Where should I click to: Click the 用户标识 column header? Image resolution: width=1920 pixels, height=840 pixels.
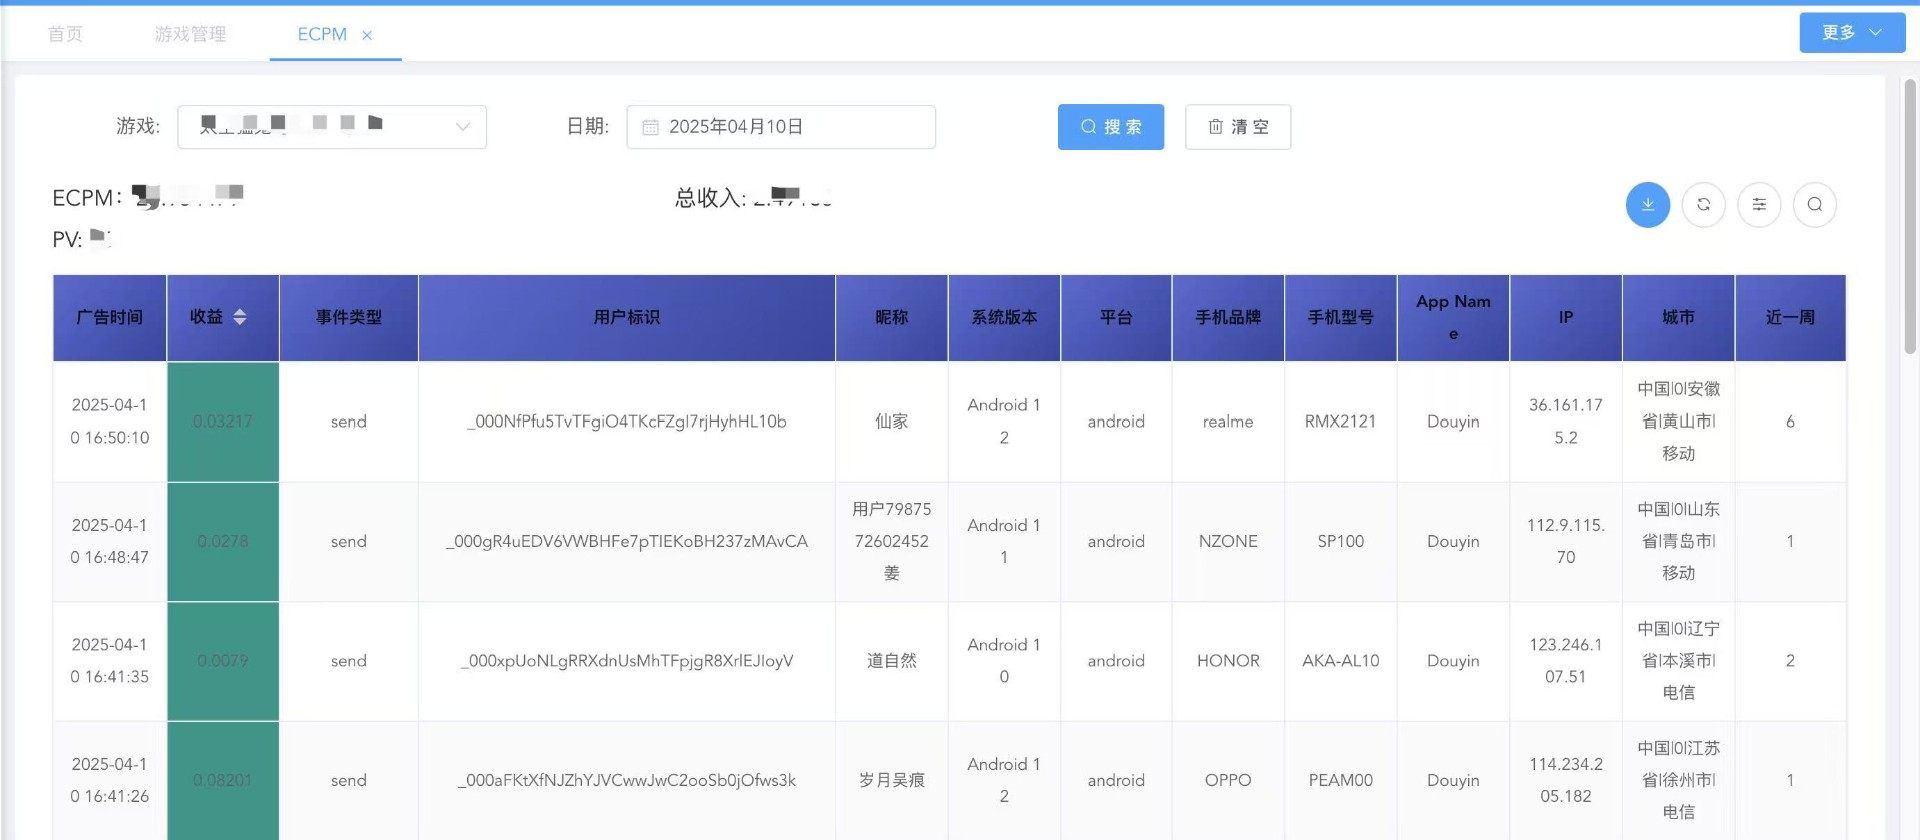point(626,317)
